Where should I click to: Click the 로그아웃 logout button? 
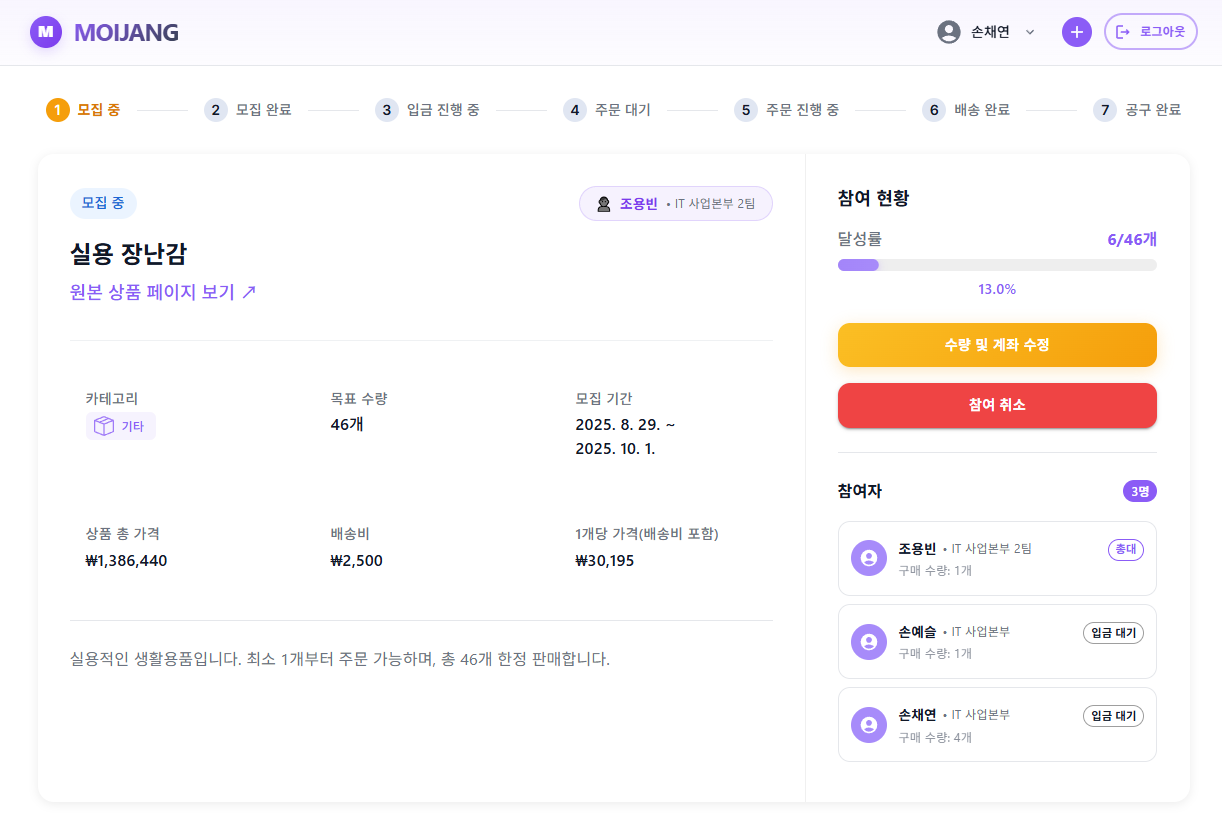tap(1151, 32)
